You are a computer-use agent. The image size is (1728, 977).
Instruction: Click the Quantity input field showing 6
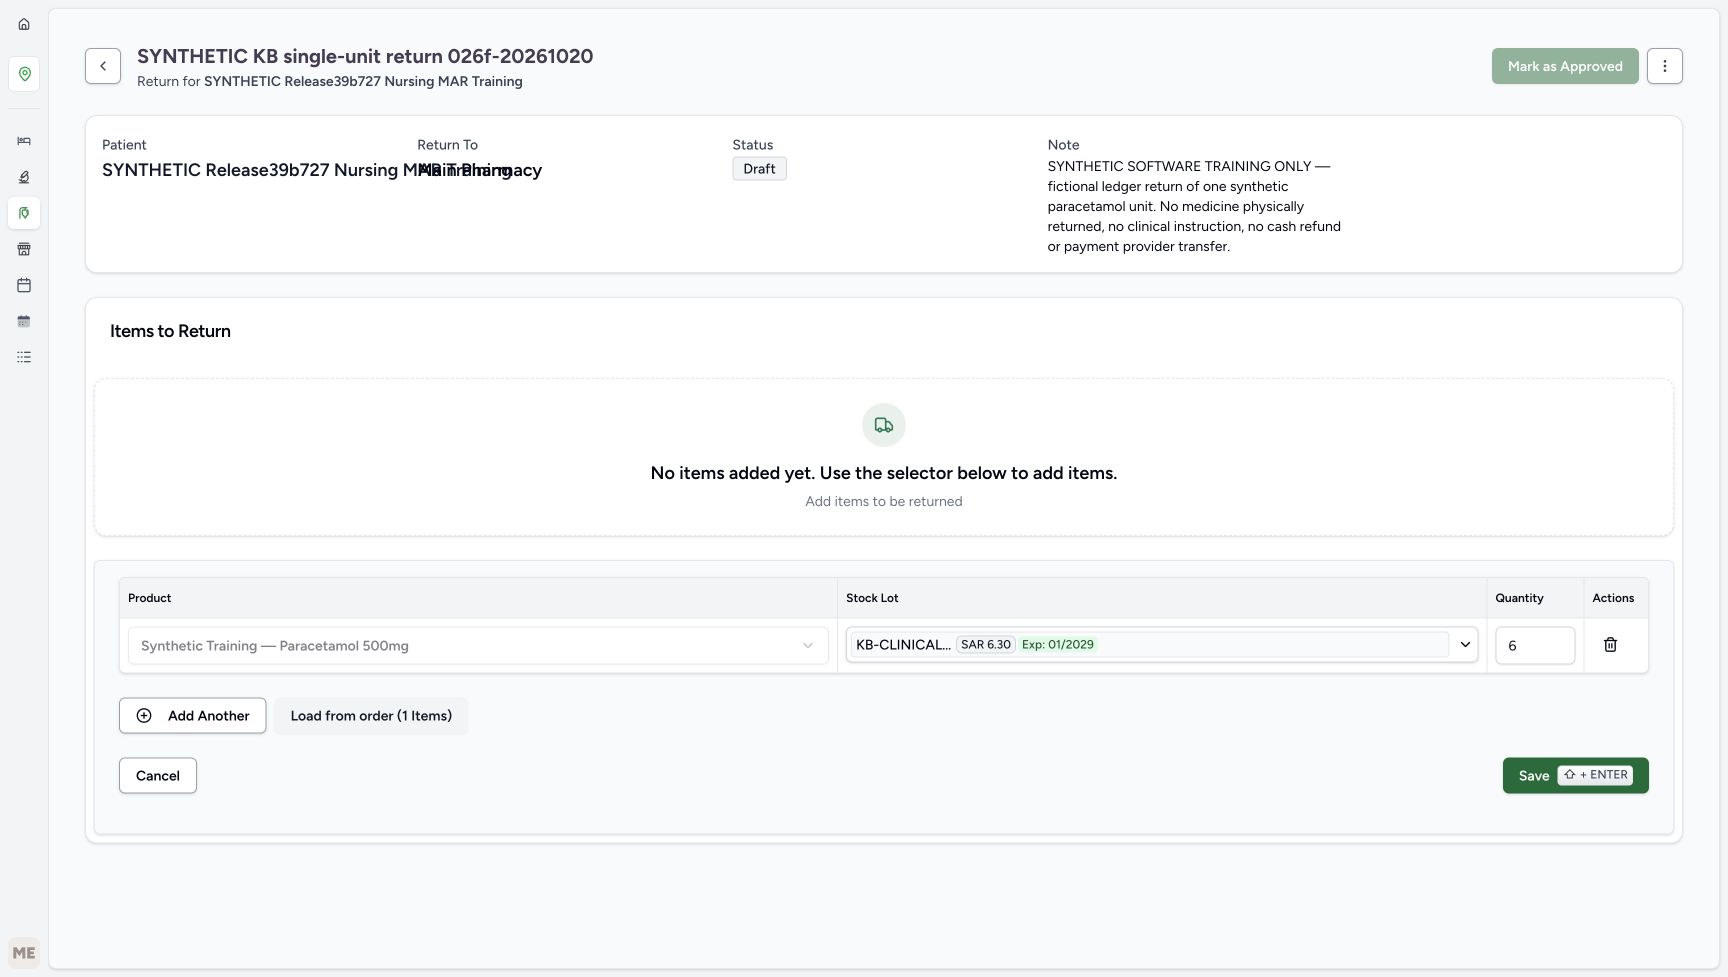click(1535, 645)
